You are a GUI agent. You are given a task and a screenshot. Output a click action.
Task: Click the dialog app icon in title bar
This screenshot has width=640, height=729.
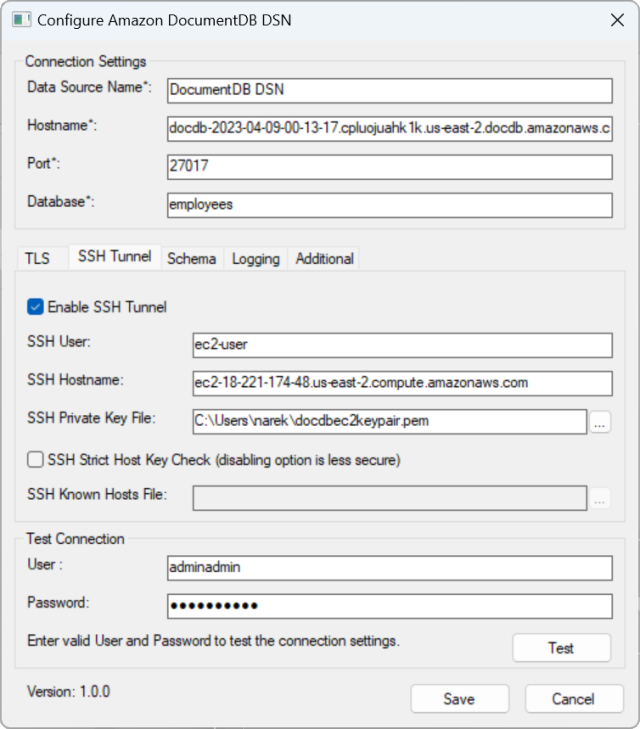coord(19,19)
